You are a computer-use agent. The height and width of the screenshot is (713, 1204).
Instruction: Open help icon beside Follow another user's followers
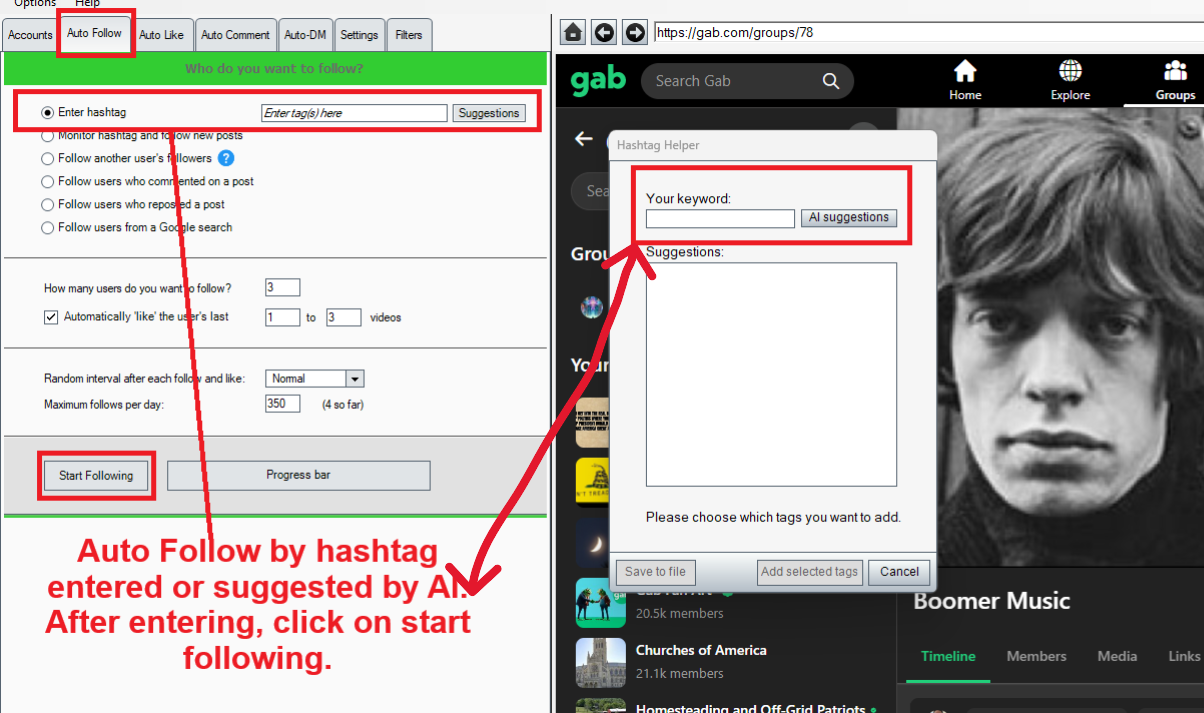click(226, 158)
